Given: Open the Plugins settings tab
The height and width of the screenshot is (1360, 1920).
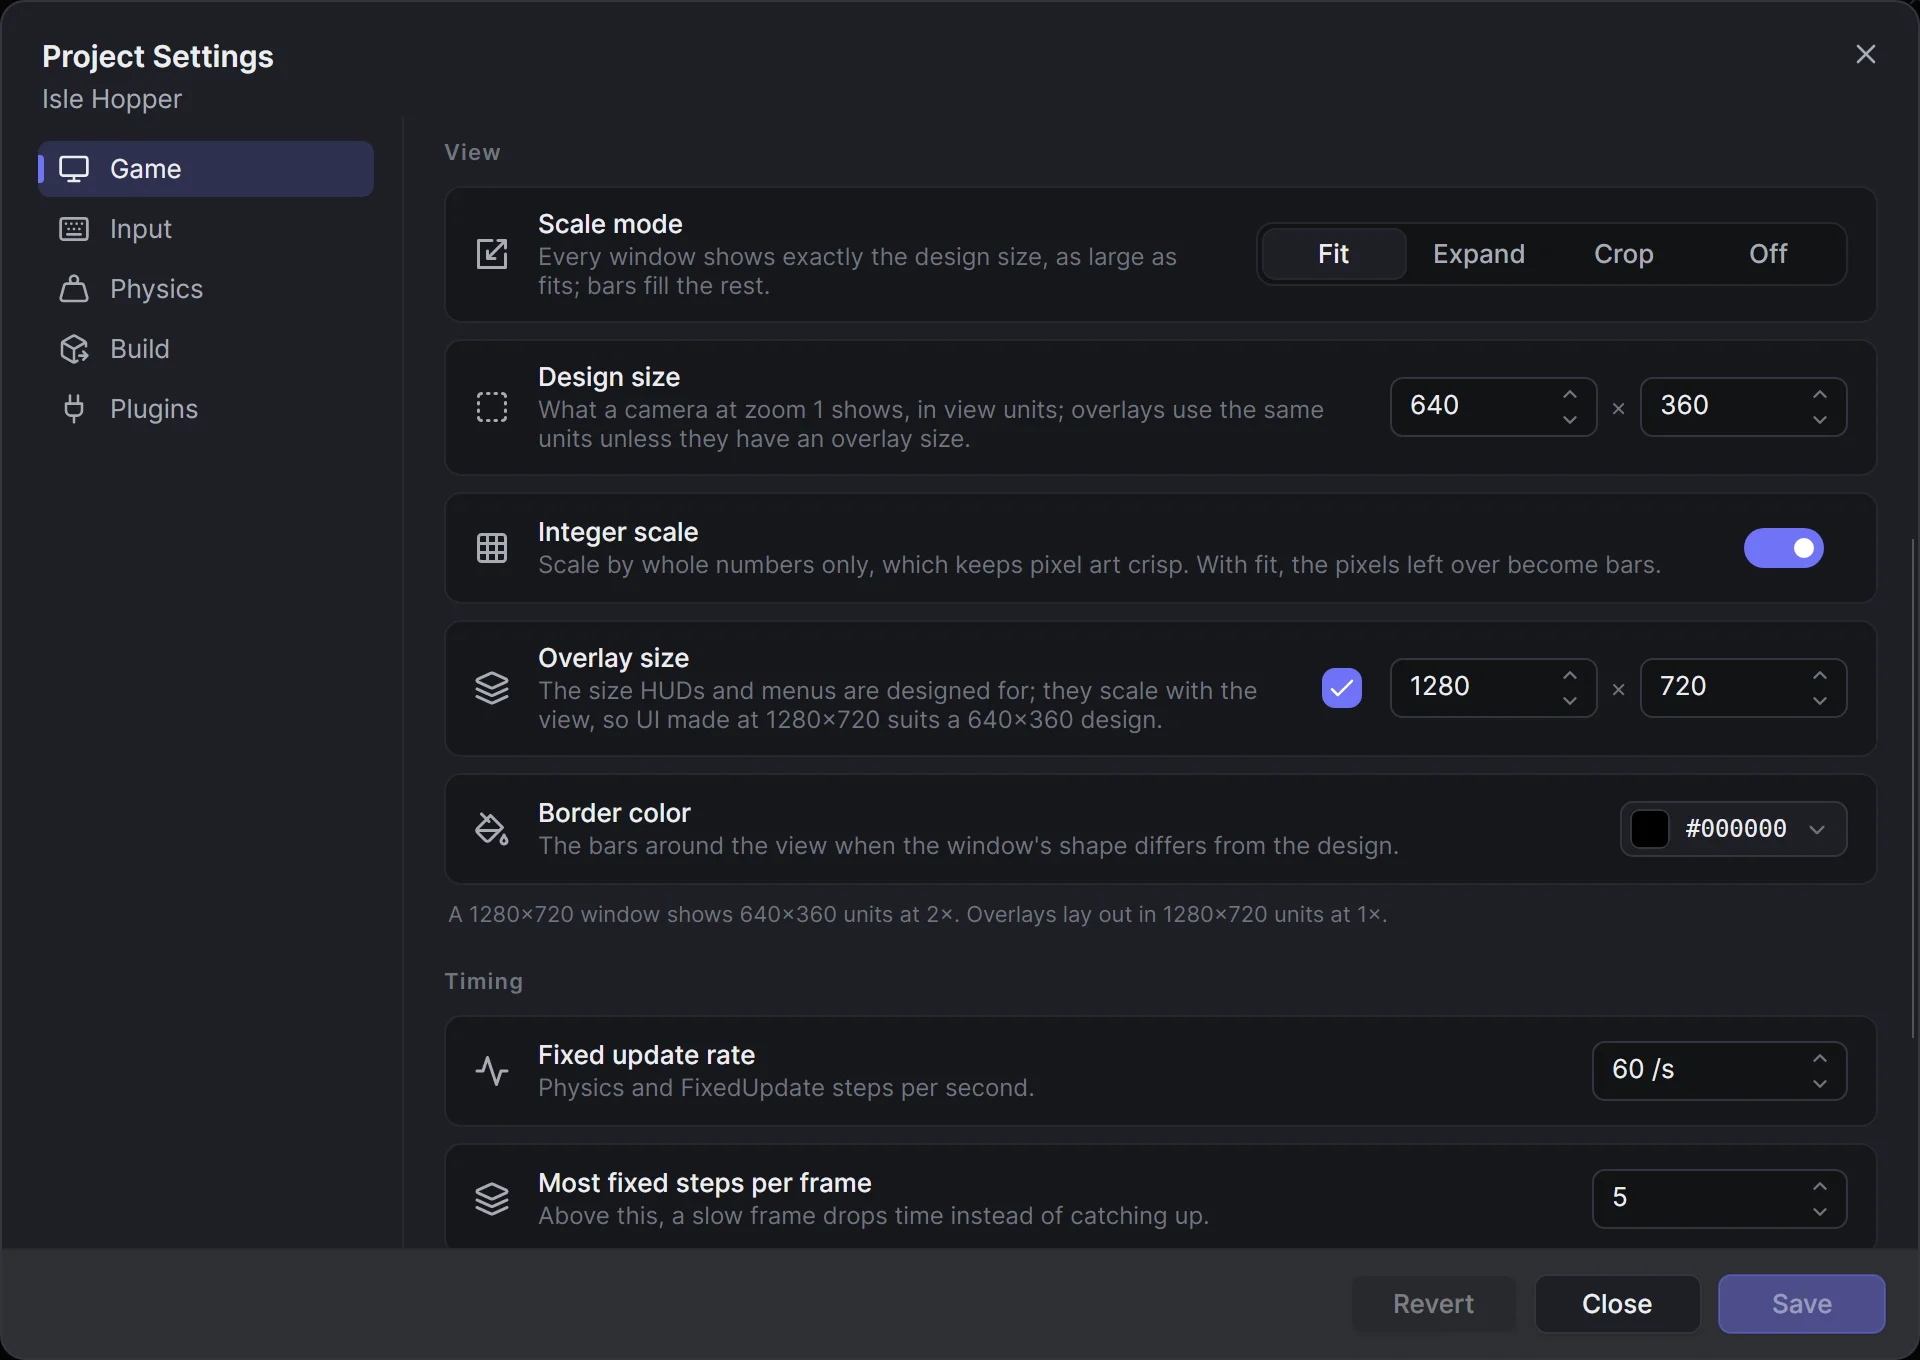Looking at the screenshot, I should coord(206,409).
